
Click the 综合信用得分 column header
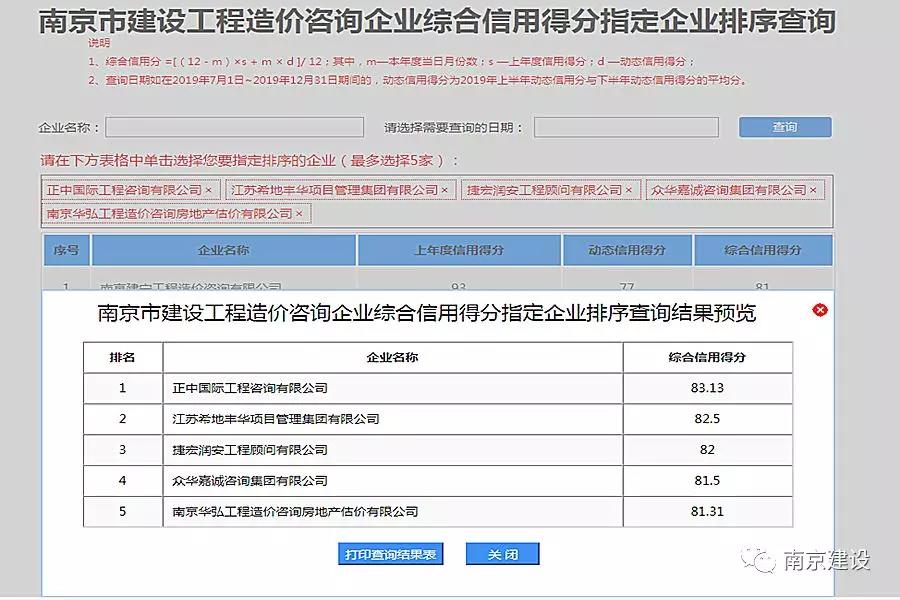764,250
